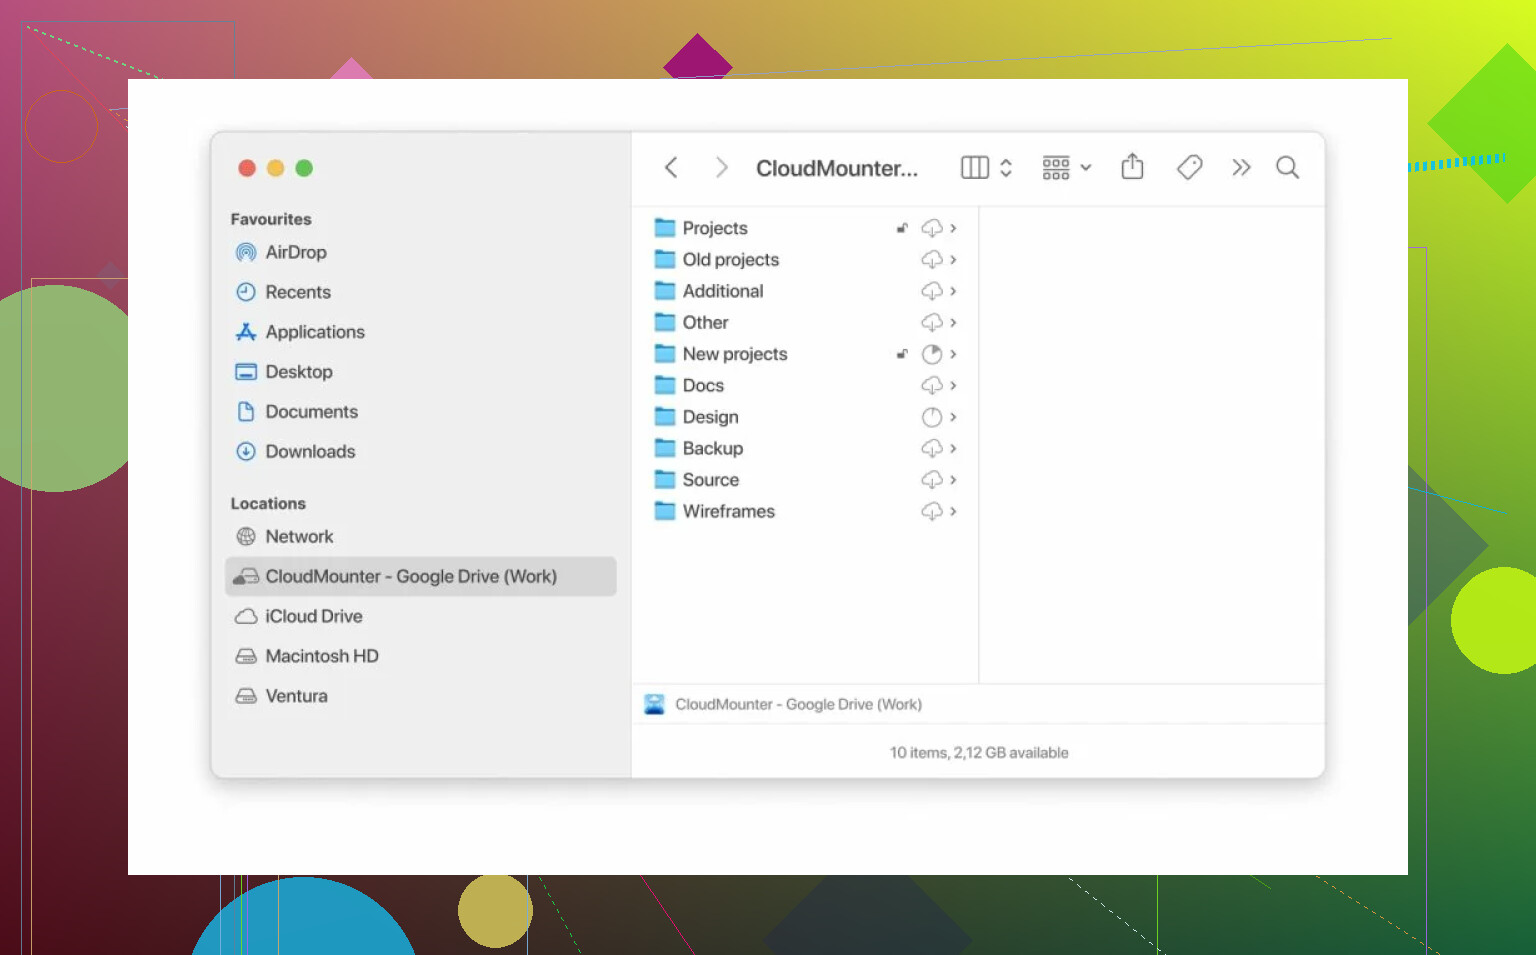Click lock icon next to New projects
The image size is (1536, 955).
(902, 354)
